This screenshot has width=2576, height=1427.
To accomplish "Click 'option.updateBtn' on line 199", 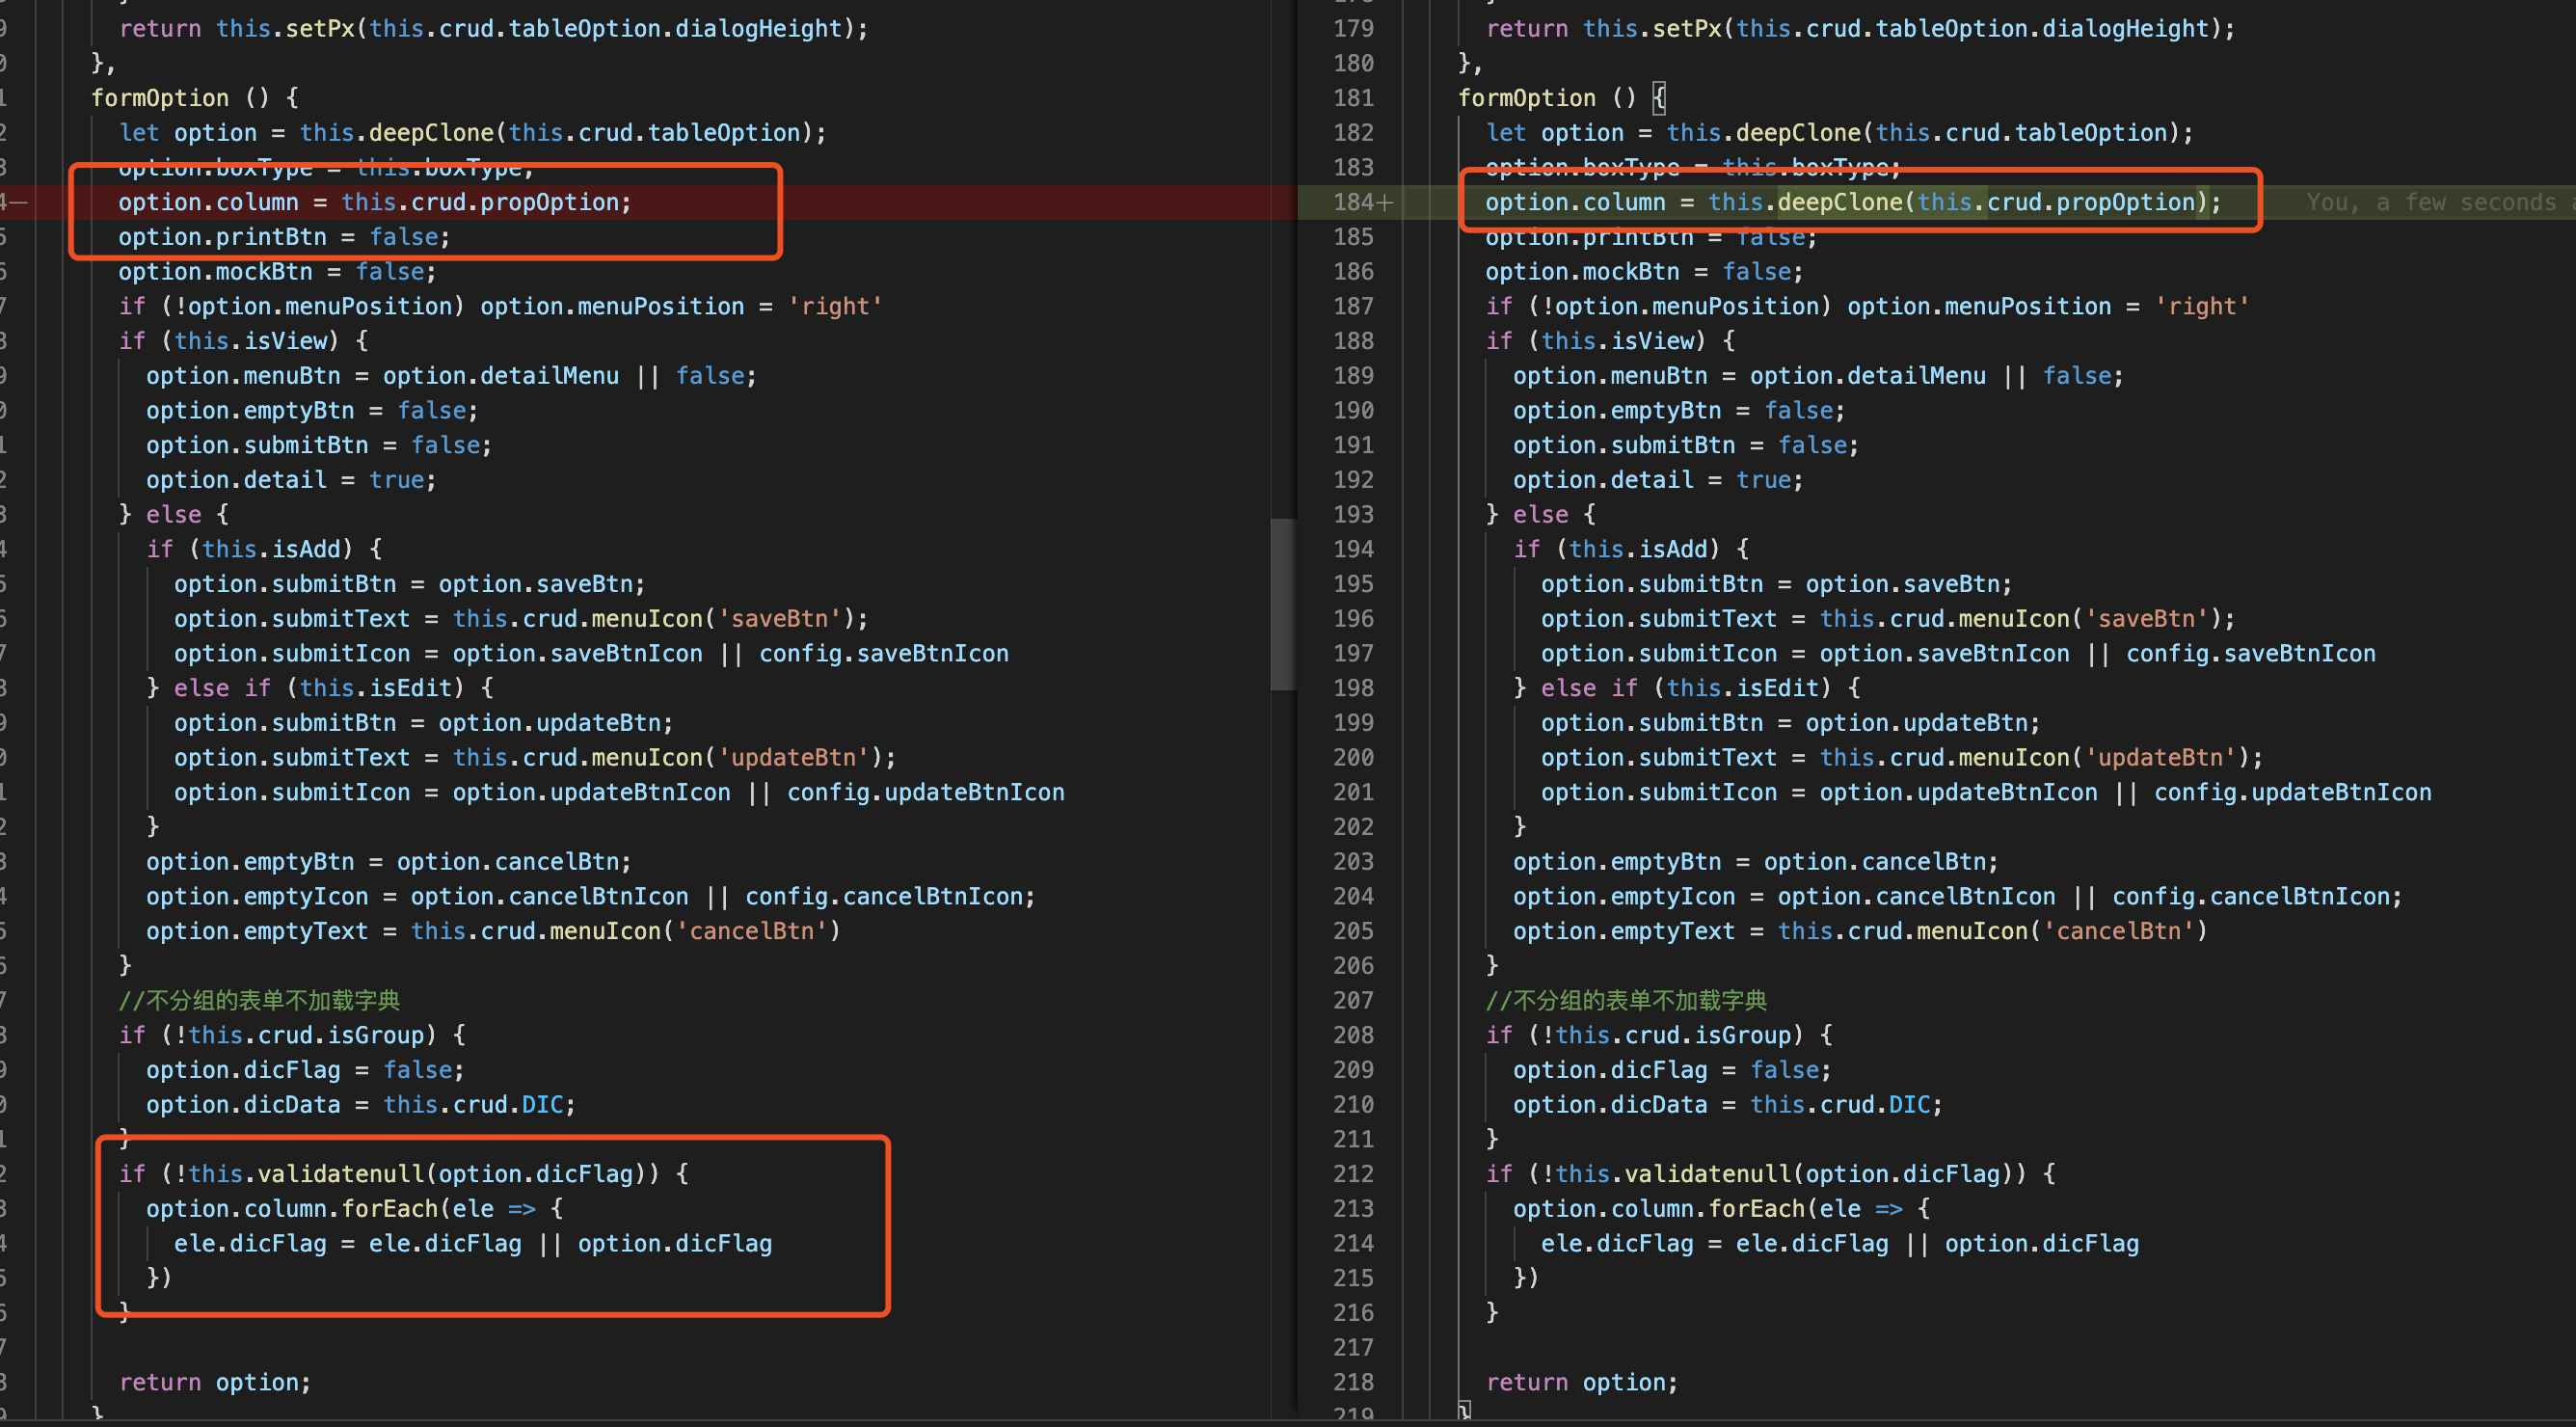I will click(x=1916, y=723).
